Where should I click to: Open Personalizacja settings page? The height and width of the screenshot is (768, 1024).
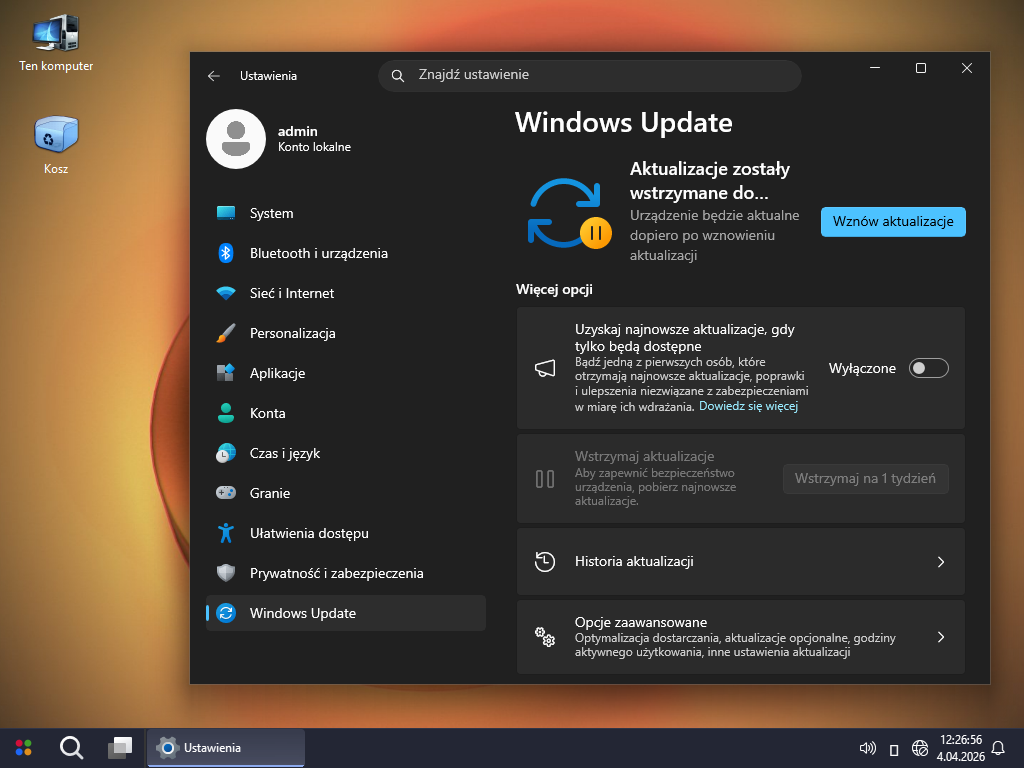(x=292, y=333)
